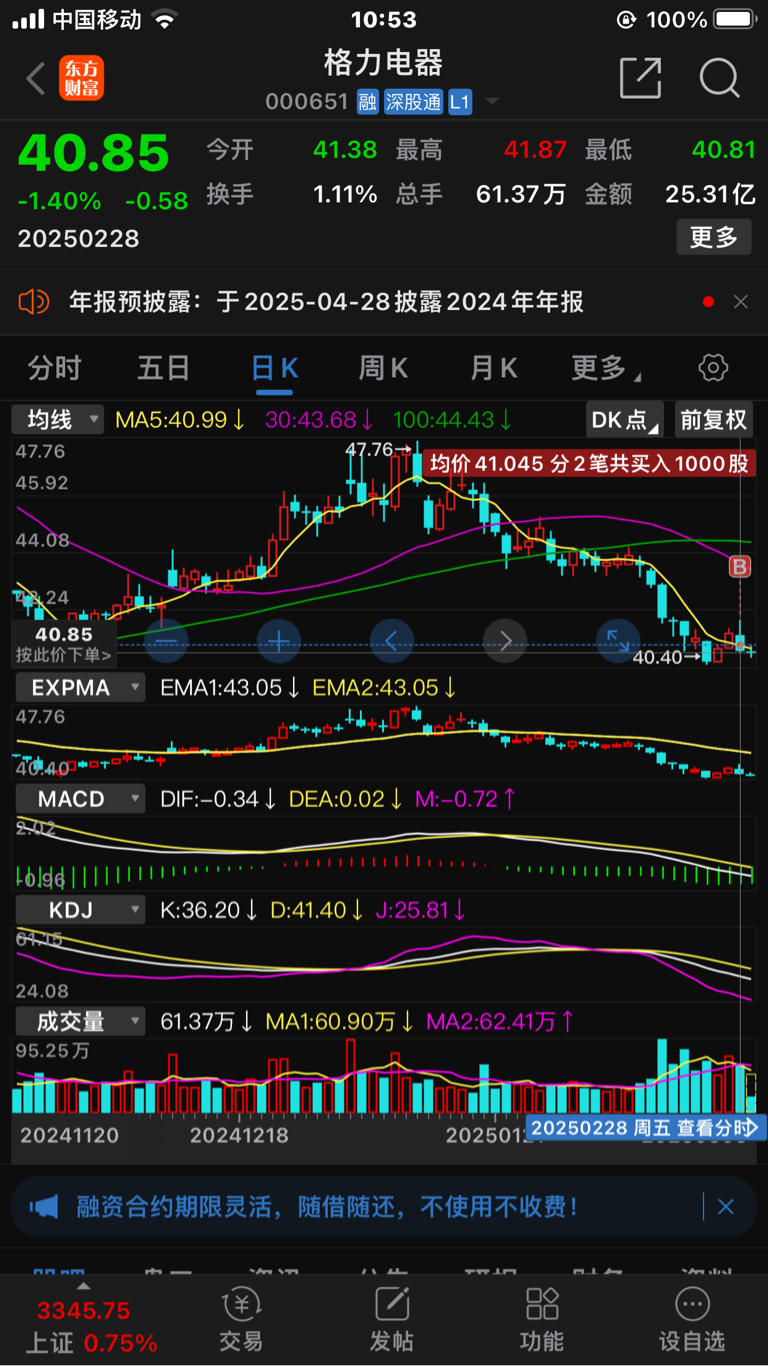Tap the megaphone ad icon

(x=44, y=1207)
